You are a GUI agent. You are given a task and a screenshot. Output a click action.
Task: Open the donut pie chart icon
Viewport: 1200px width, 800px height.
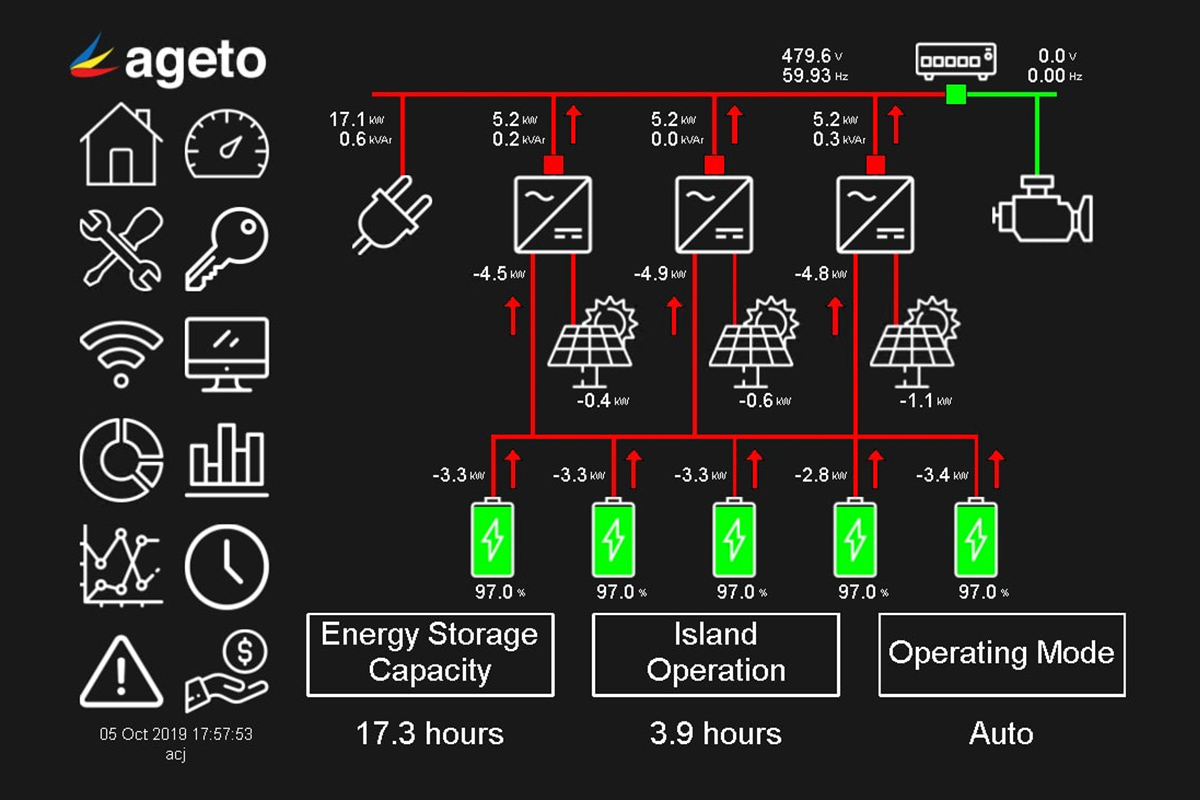tap(121, 460)
